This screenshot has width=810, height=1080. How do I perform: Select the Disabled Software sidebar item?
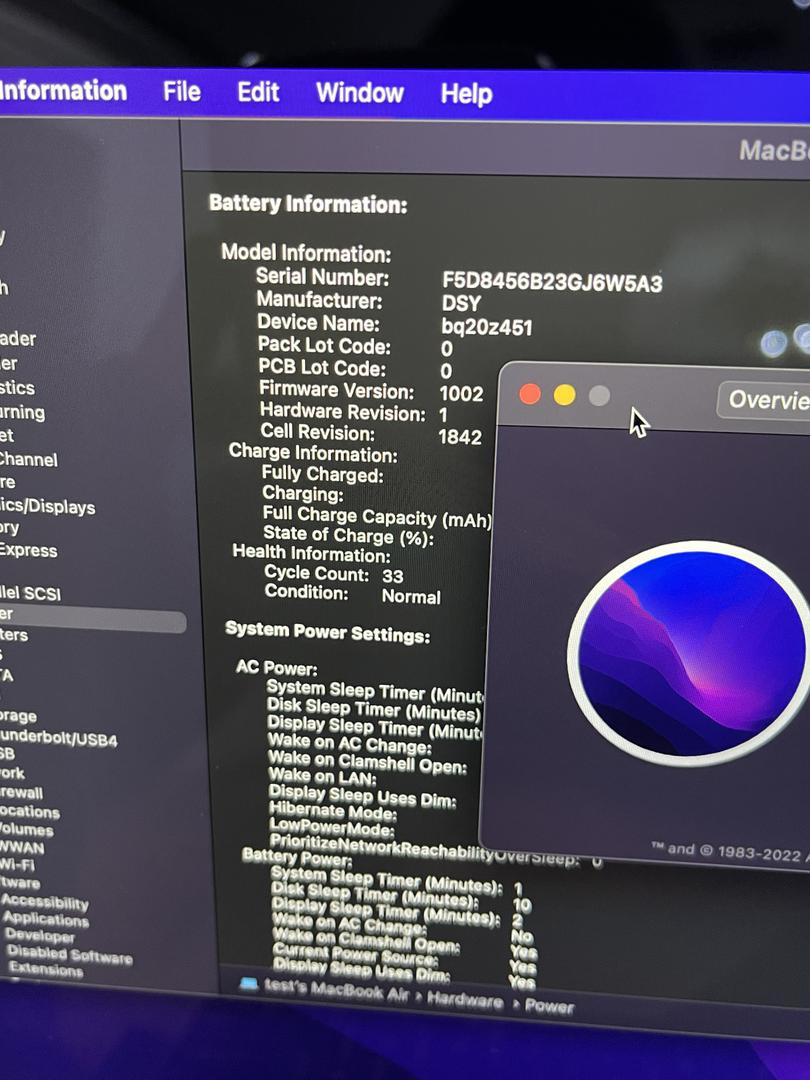coord(70,955)
